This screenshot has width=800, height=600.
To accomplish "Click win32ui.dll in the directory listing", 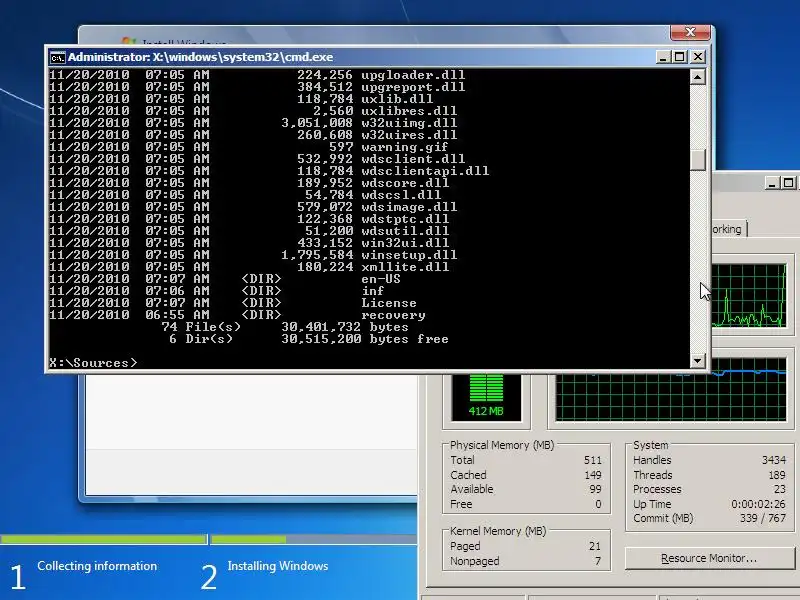I will click(x=405, y=243).
